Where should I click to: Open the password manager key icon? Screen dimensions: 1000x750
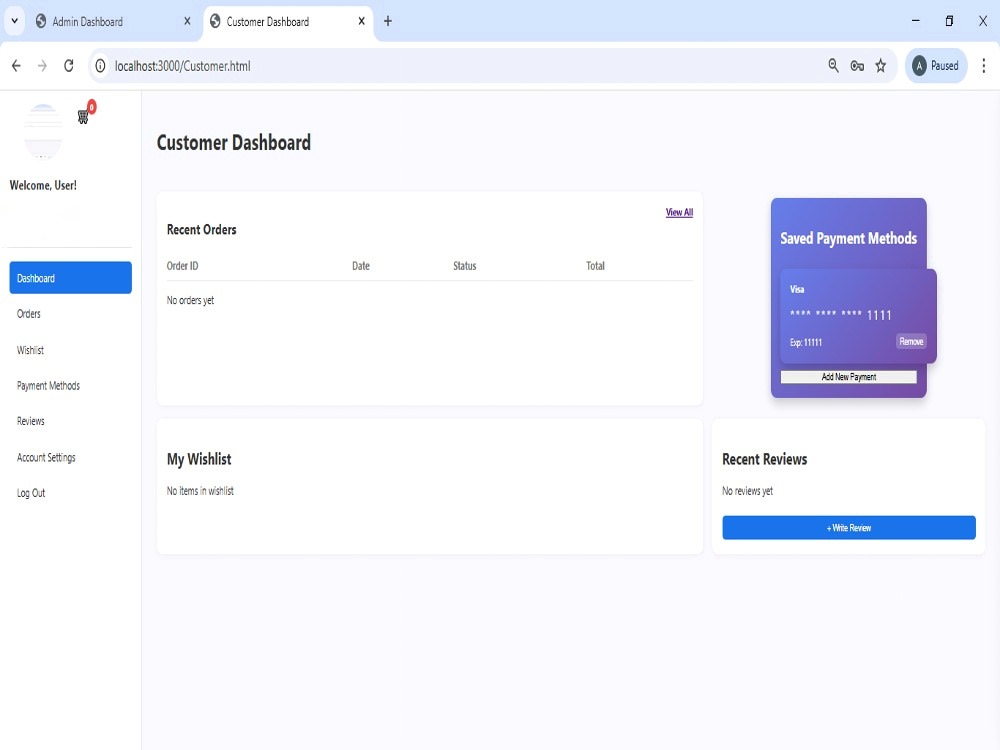(857, 66)
